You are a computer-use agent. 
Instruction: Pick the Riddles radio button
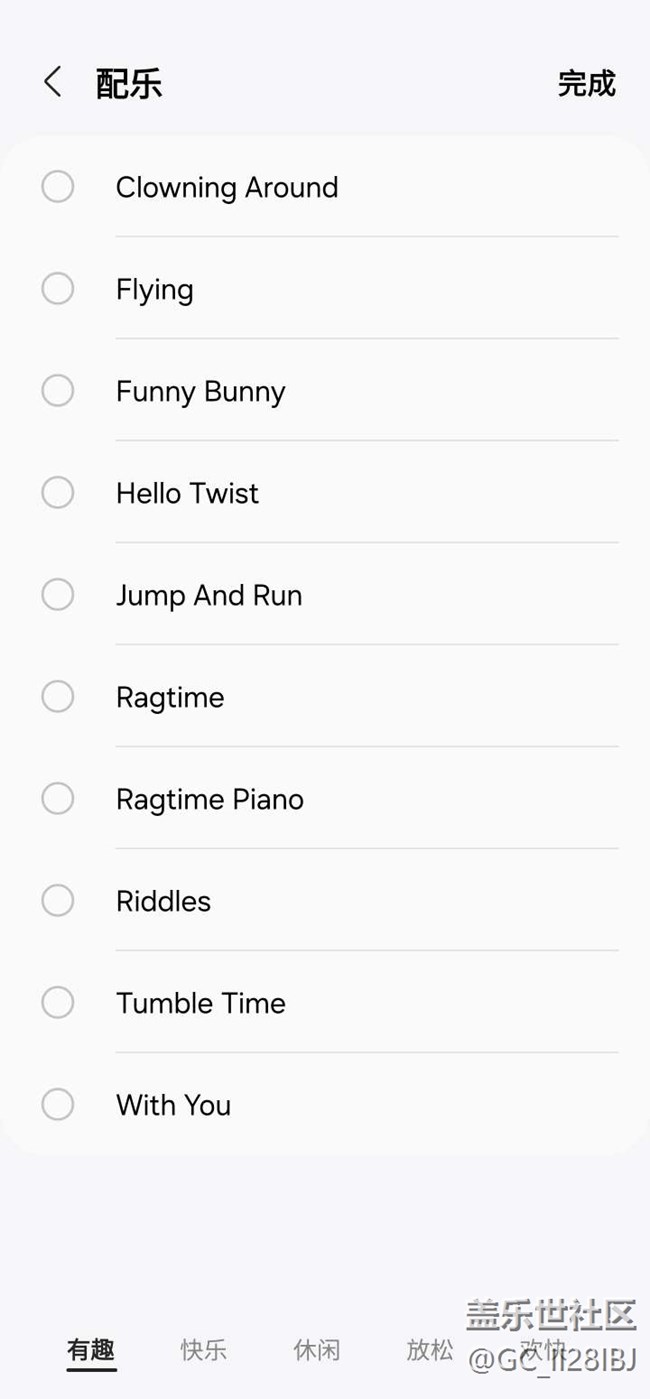coord(58,901)
